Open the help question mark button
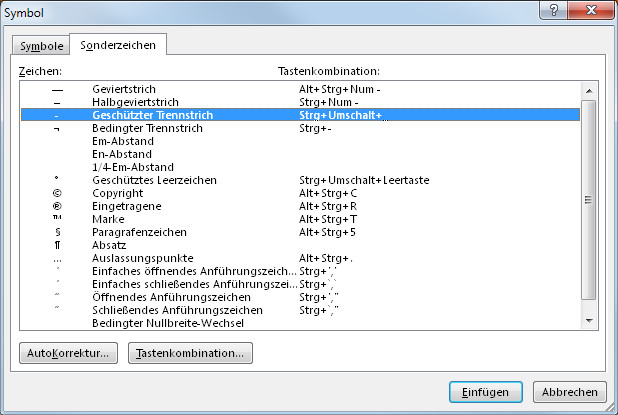The width and height of the screenshot is (618, 415). 553,10
